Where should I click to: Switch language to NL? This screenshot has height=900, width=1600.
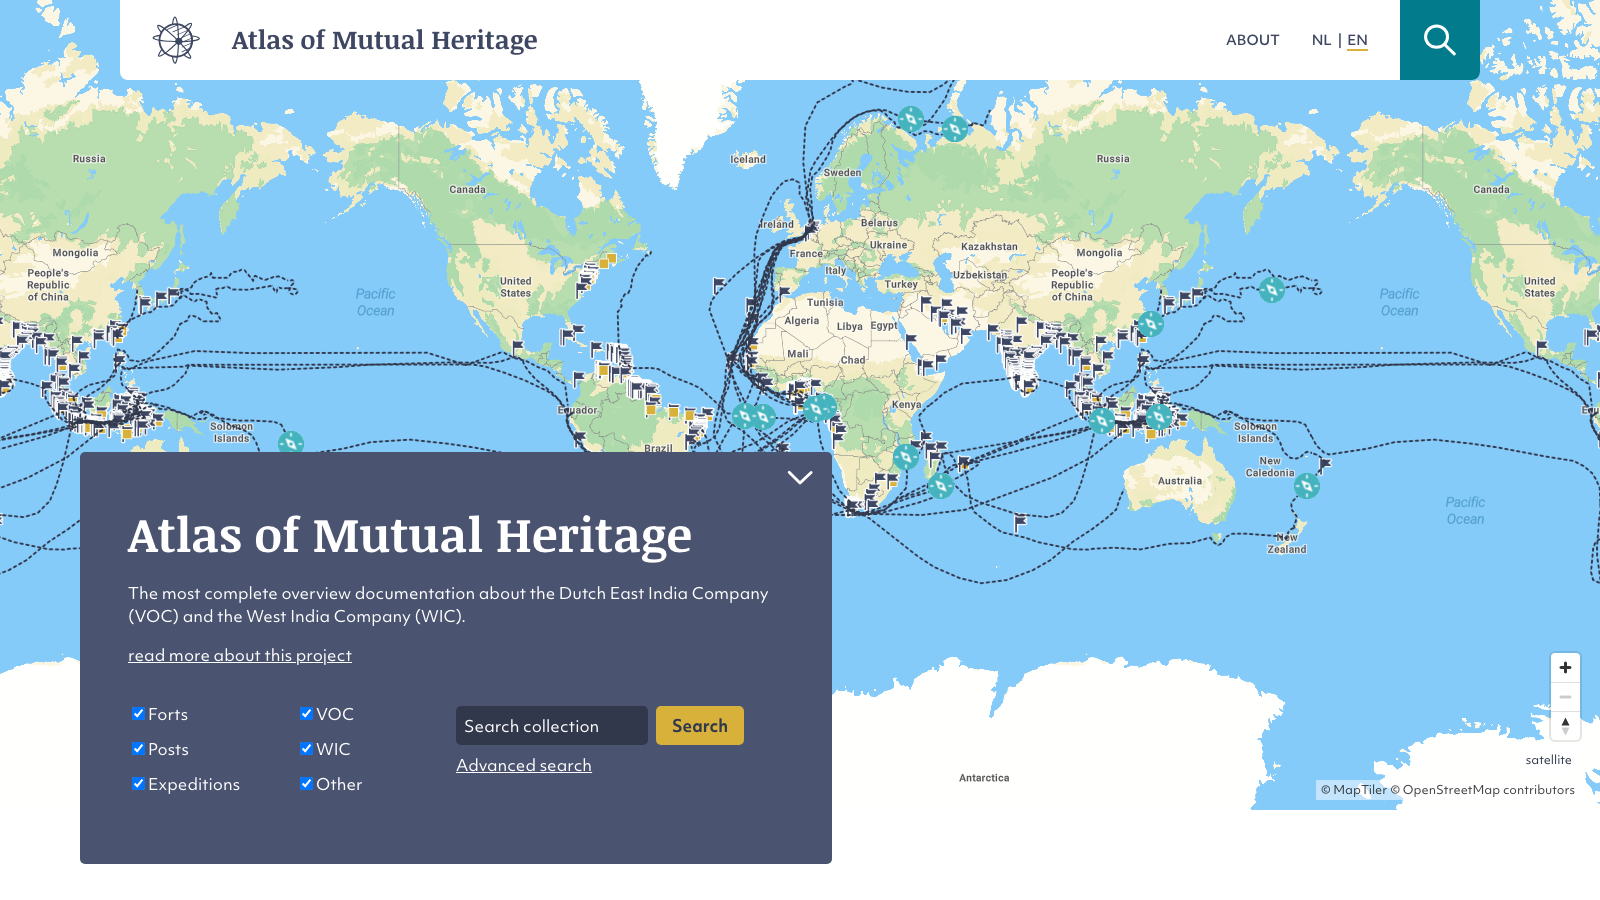(x=1321, y=40)
